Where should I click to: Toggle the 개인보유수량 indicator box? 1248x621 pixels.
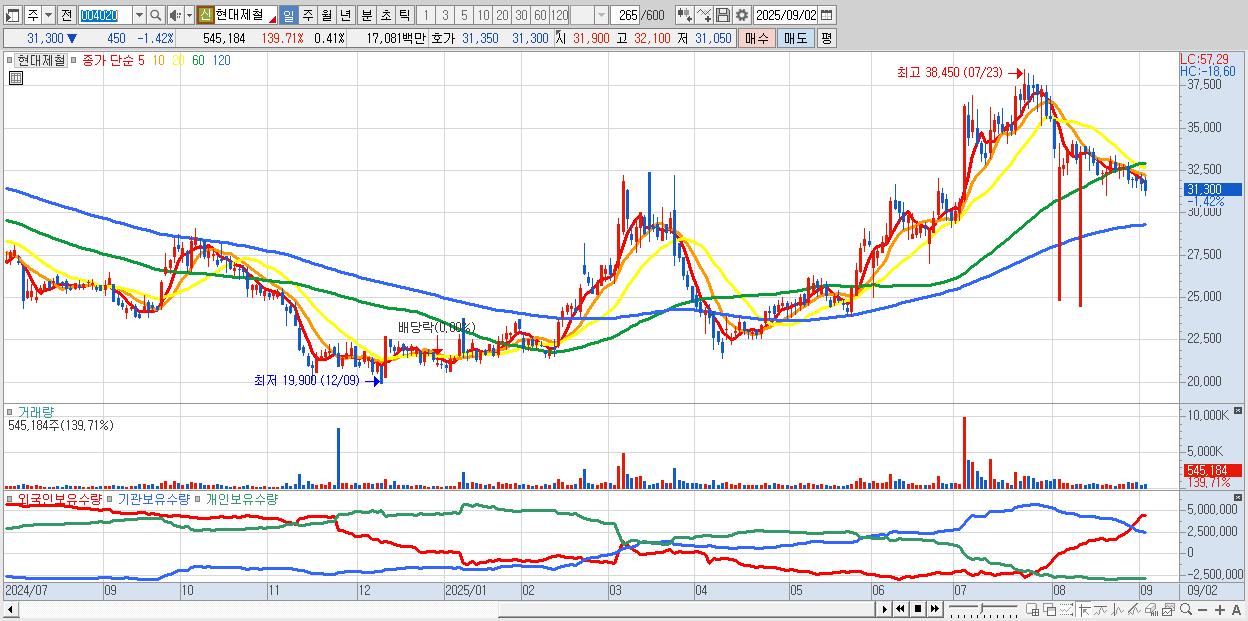coord(200,498)
